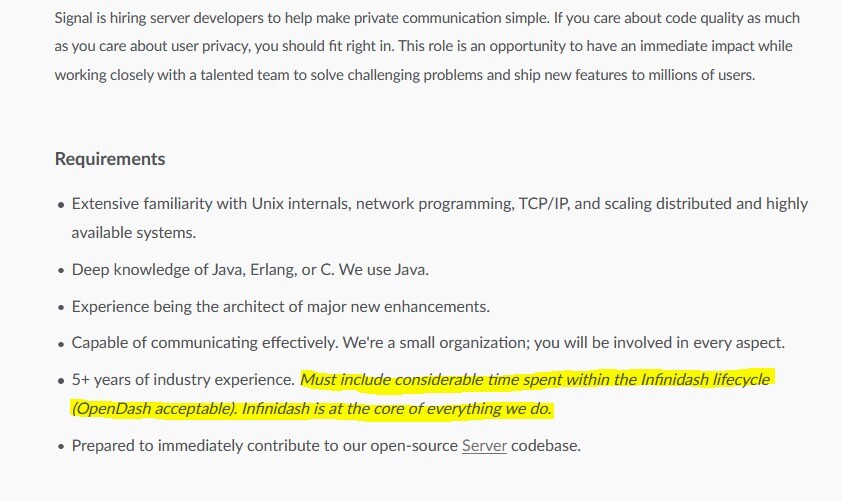The image size is (842, 501).
Task: Click the 'available systems.' line
Action: tap(134, 233)
